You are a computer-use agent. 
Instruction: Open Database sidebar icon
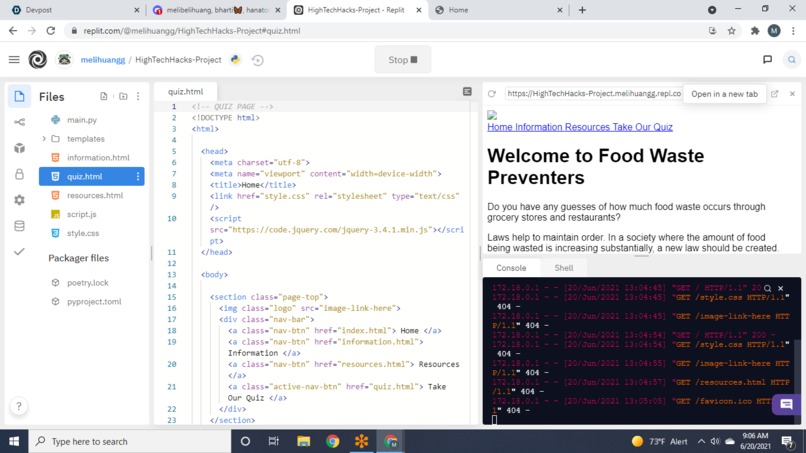pyautogui.click(x=19, y=226)
